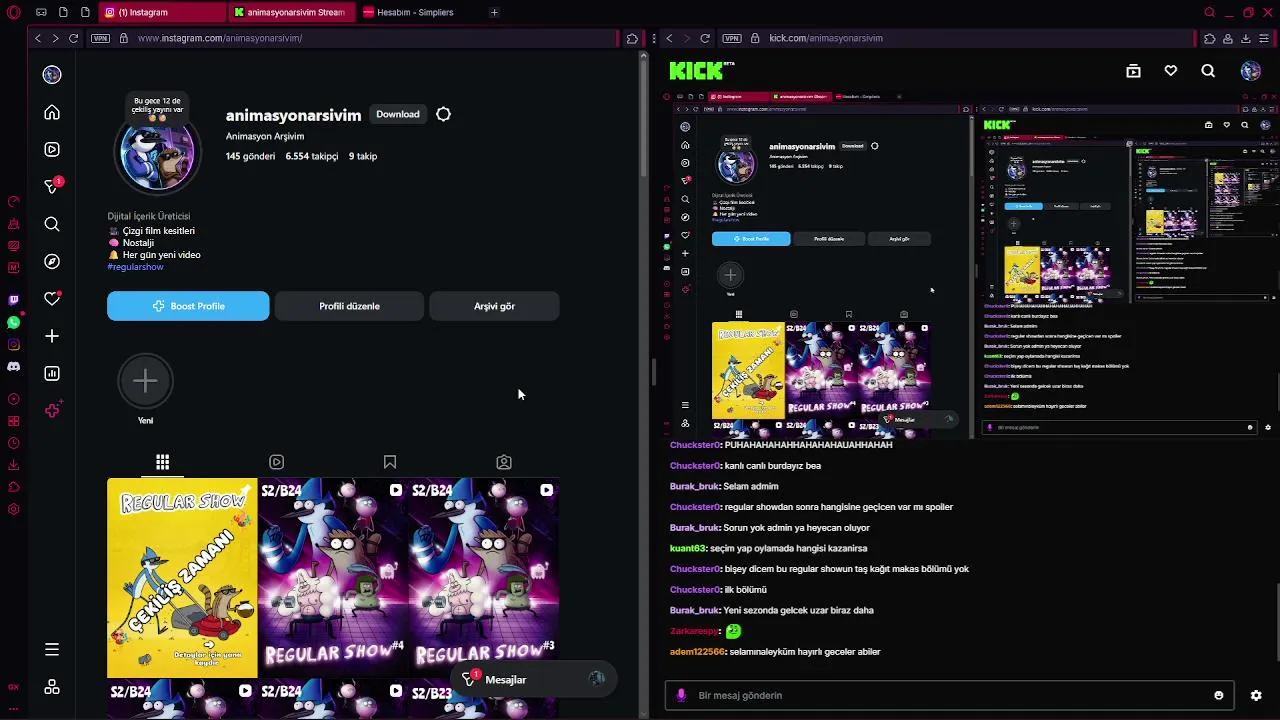Create new post with plus icon
The image size is (1280, 720).
click(x=52, y=336)
